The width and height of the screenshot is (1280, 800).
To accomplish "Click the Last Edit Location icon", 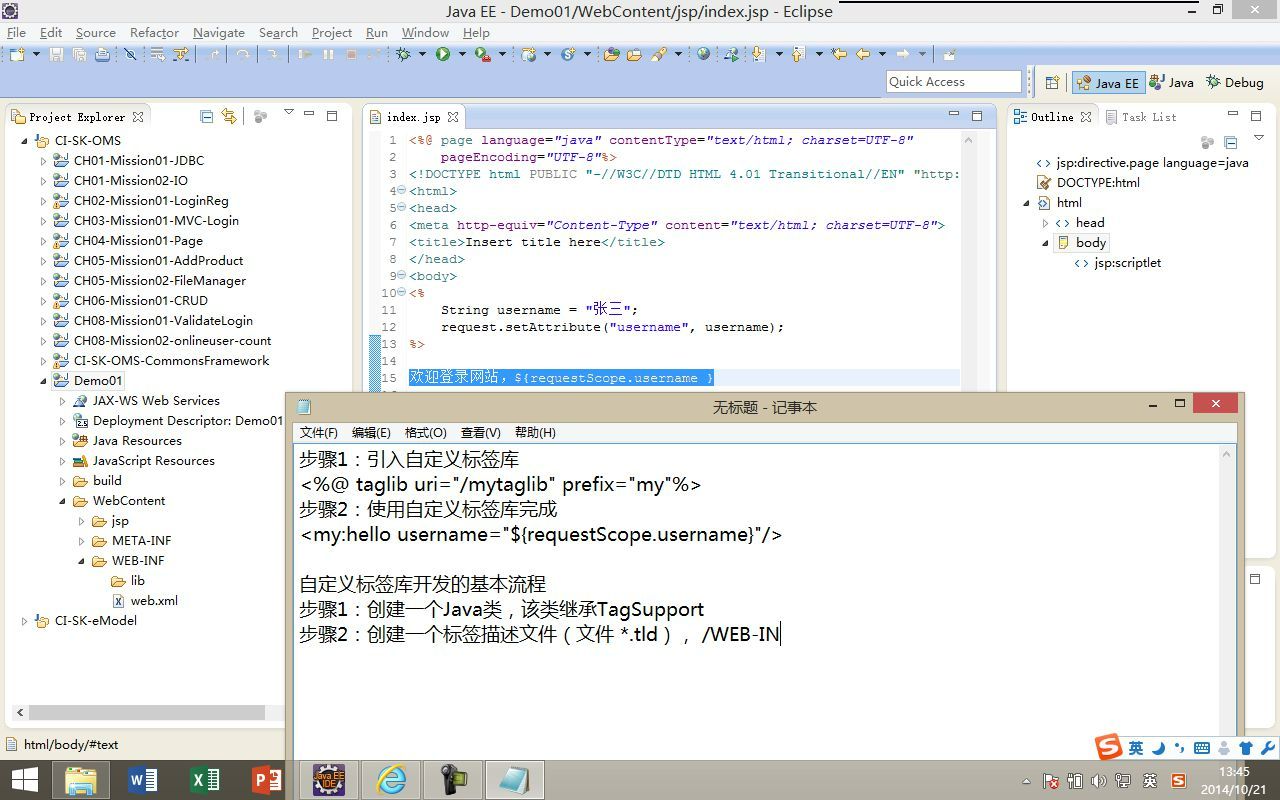I will pyautogui.click(x=839, y=54).
